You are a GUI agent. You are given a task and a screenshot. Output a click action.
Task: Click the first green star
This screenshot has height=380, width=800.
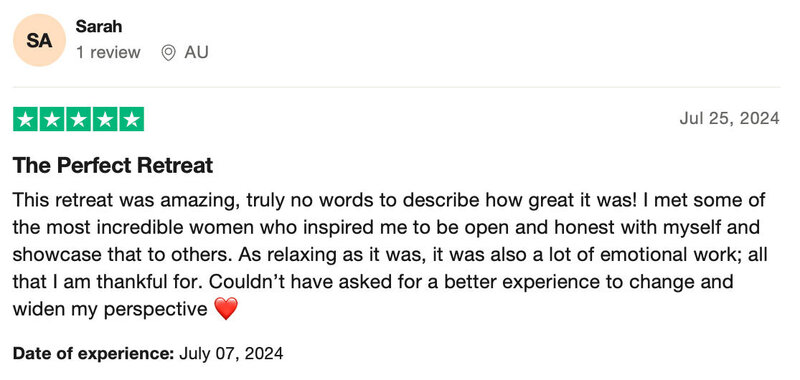(x=25, y=119)
